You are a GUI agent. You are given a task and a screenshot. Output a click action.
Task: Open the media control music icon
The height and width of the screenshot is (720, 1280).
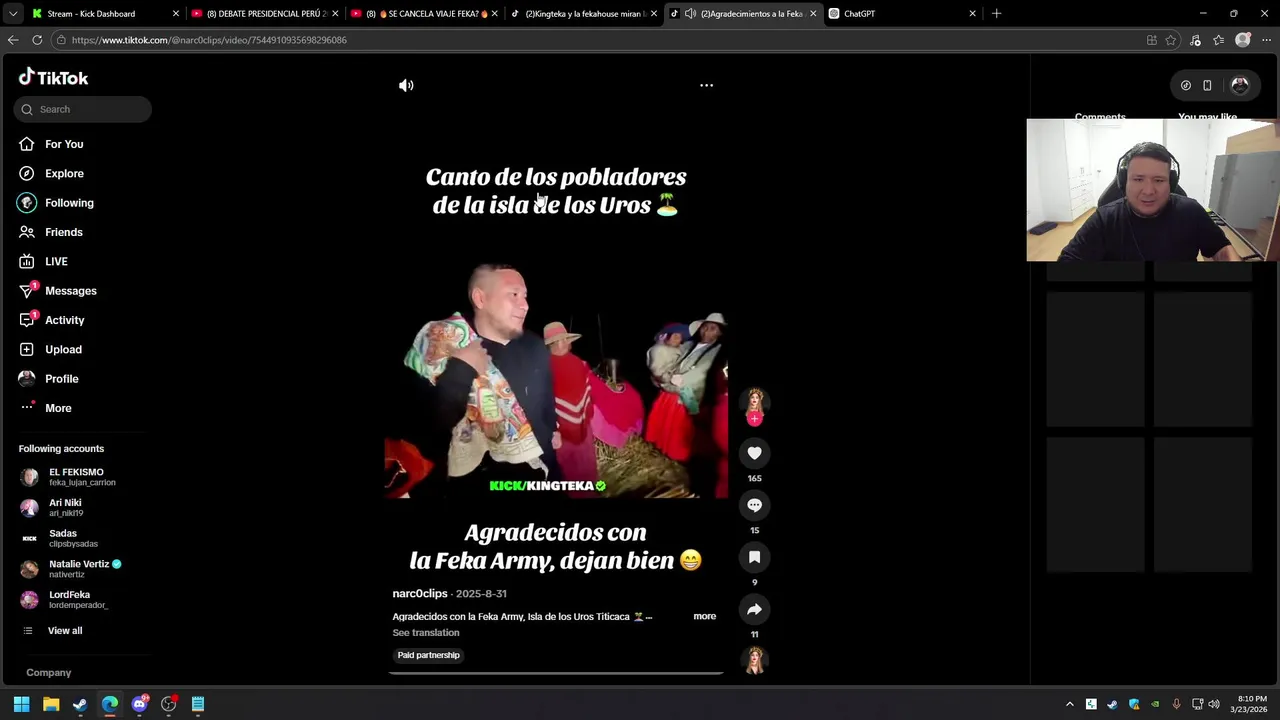coord(1195,40)
